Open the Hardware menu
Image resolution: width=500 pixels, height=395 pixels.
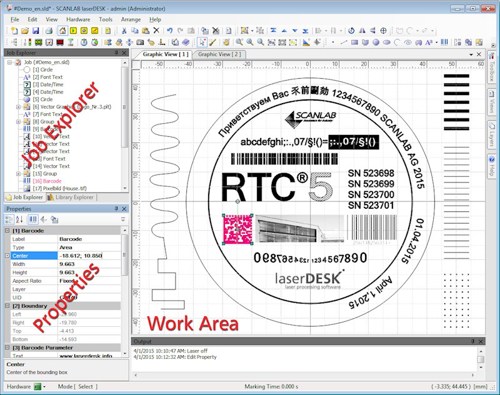tap(78, 19)
